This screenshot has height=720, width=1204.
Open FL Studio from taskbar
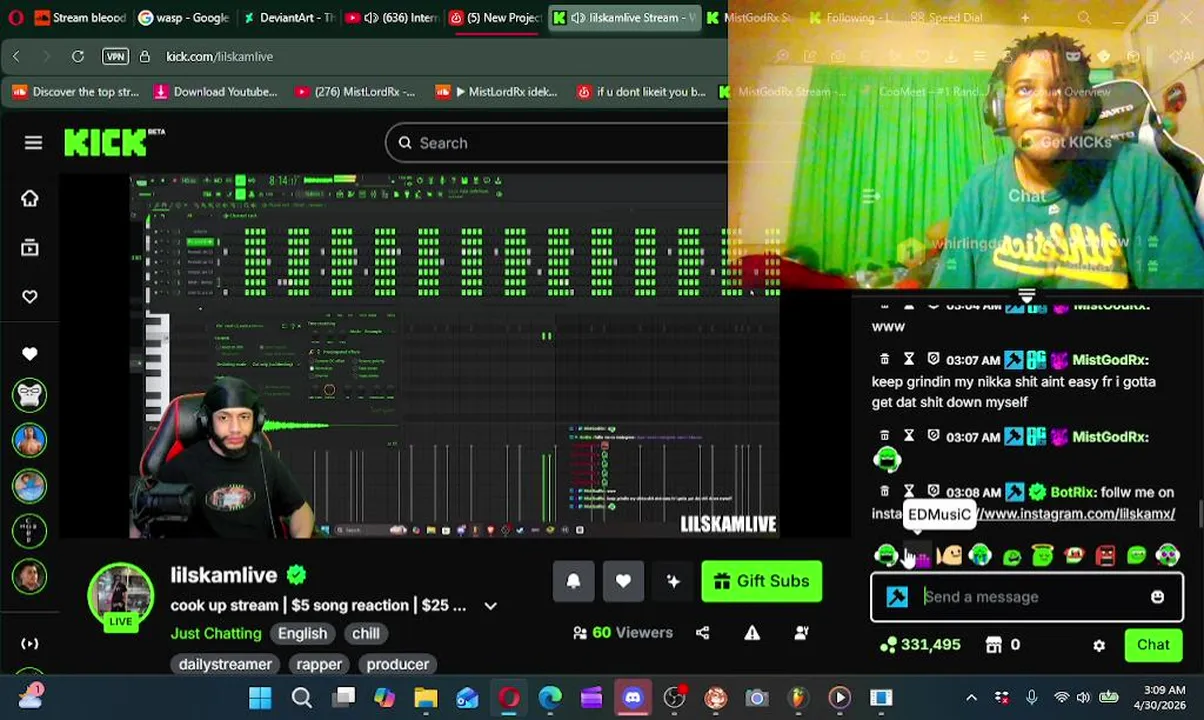[x=798, y=698]
